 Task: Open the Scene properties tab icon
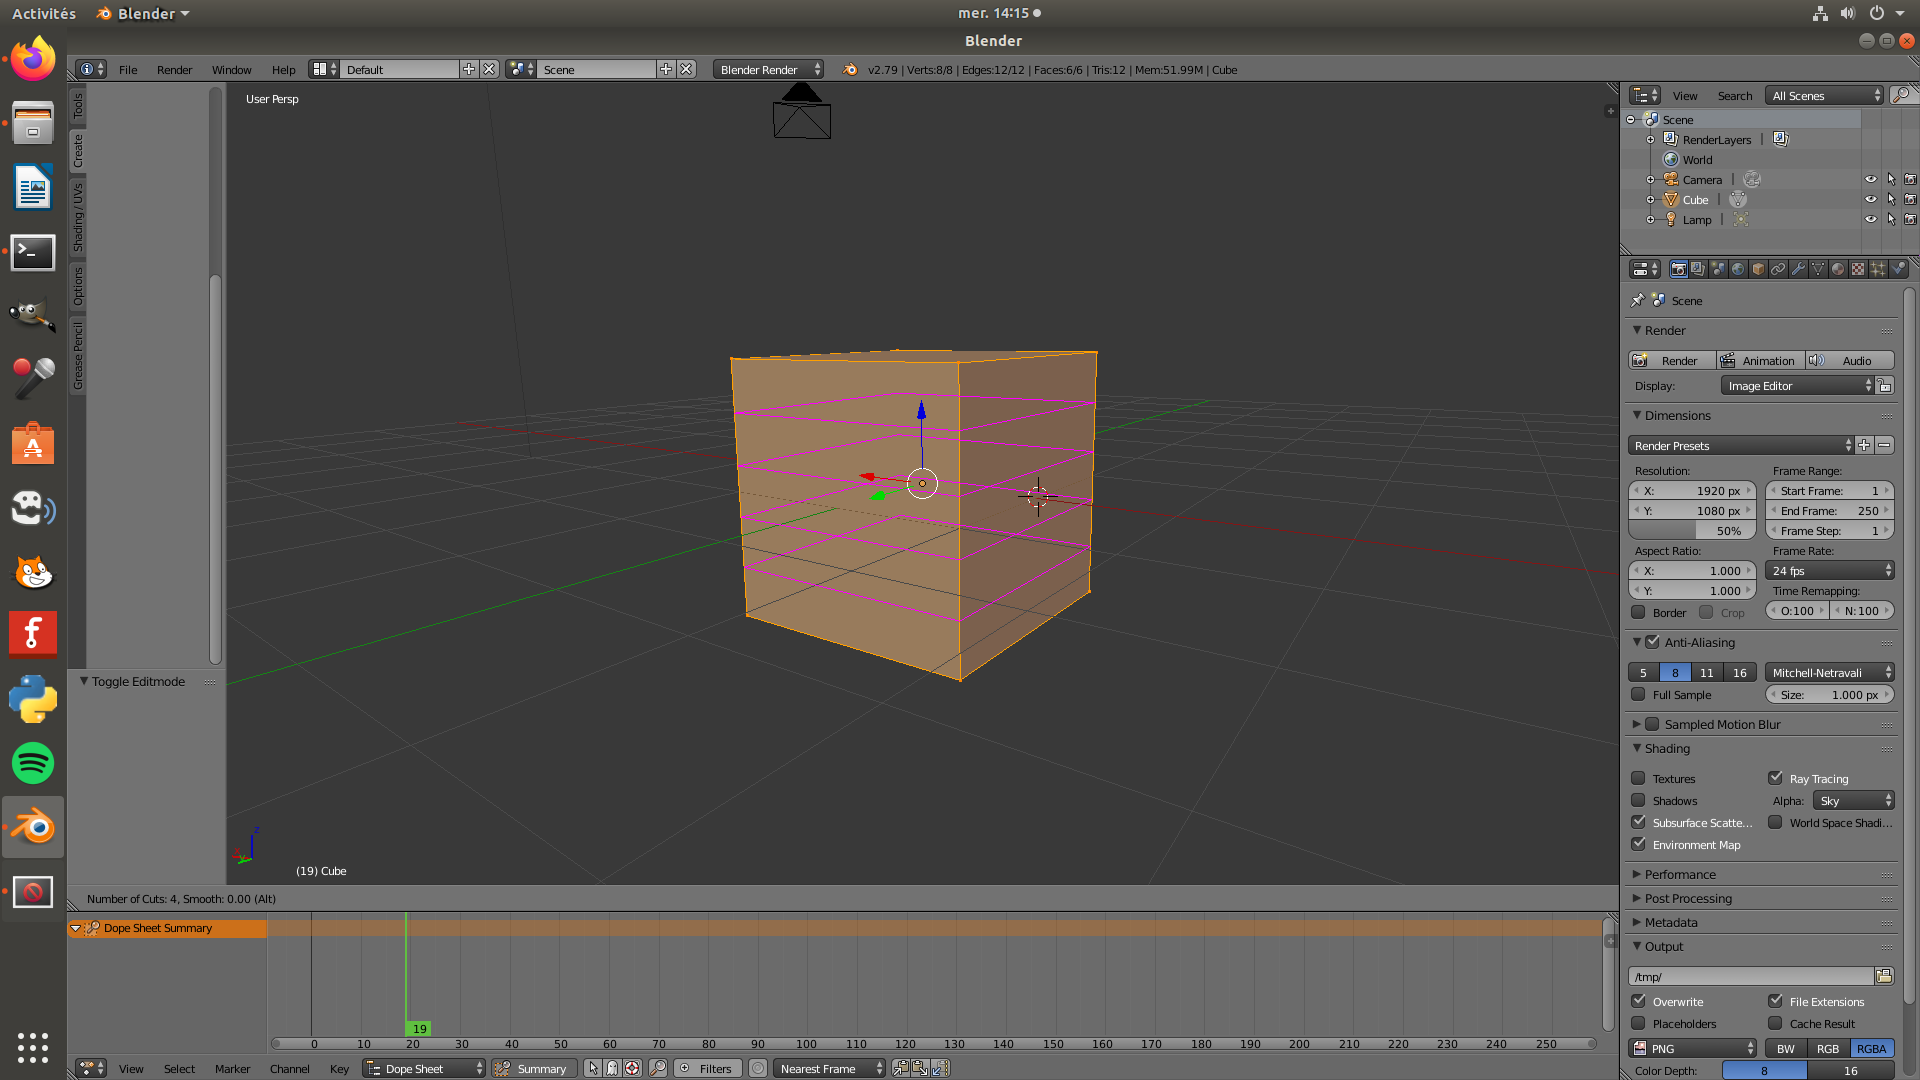[1718, 269]
